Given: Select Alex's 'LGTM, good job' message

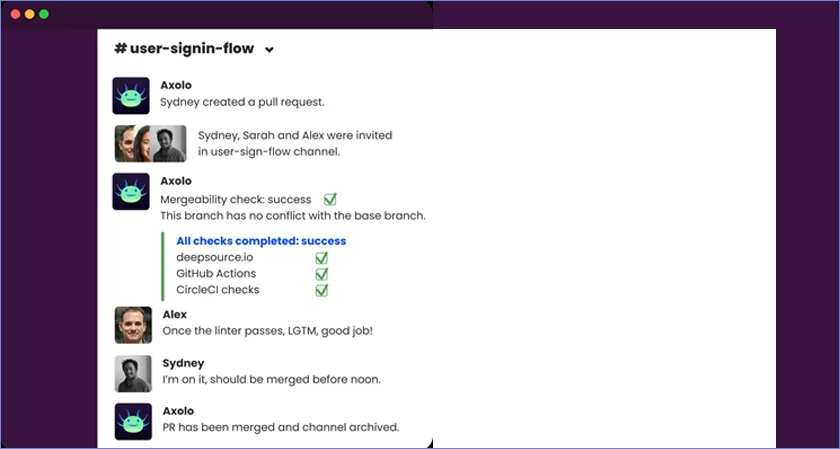Looking at the screenshot, I should coord(268,331).
